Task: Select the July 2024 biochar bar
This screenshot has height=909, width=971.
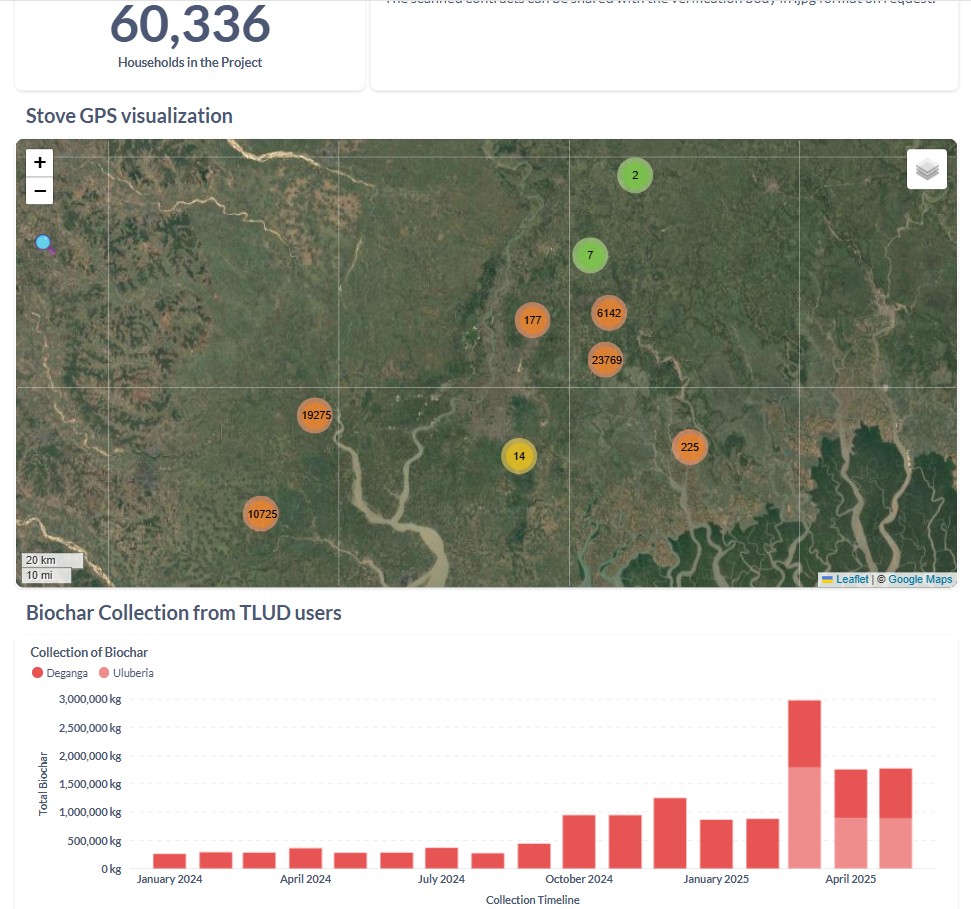Action: pyautogui.click(x=442, y=858)
